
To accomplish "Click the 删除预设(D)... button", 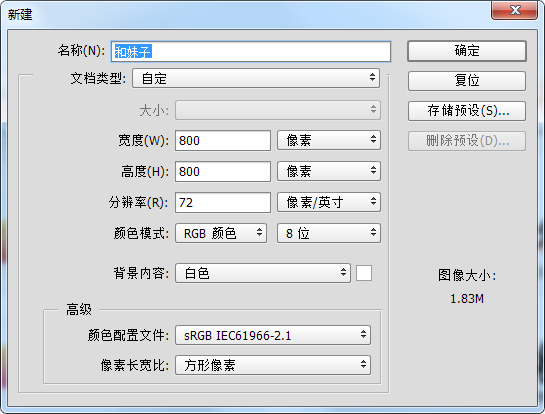I will [x=467, y=141].
